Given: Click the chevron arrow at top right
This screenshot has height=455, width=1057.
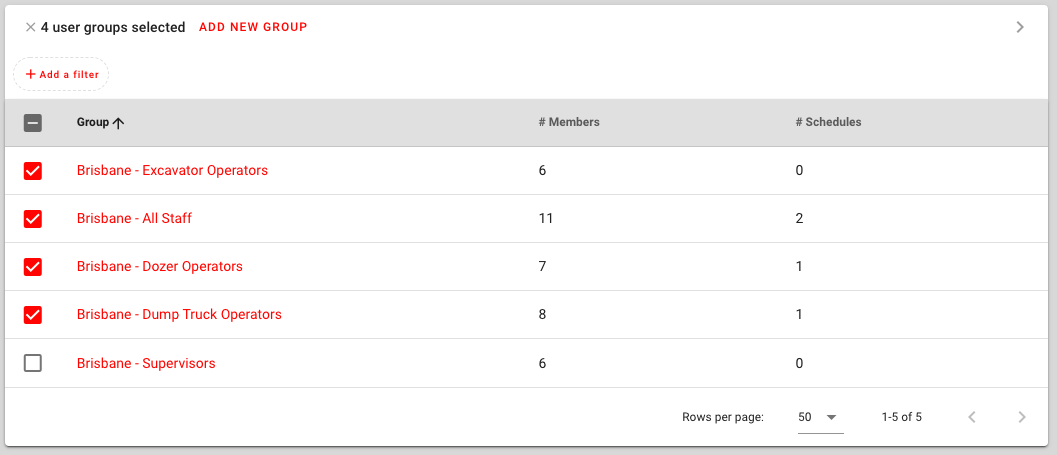Looking at the screenshot, I should pyautogui.click(x=1020, y=27).
